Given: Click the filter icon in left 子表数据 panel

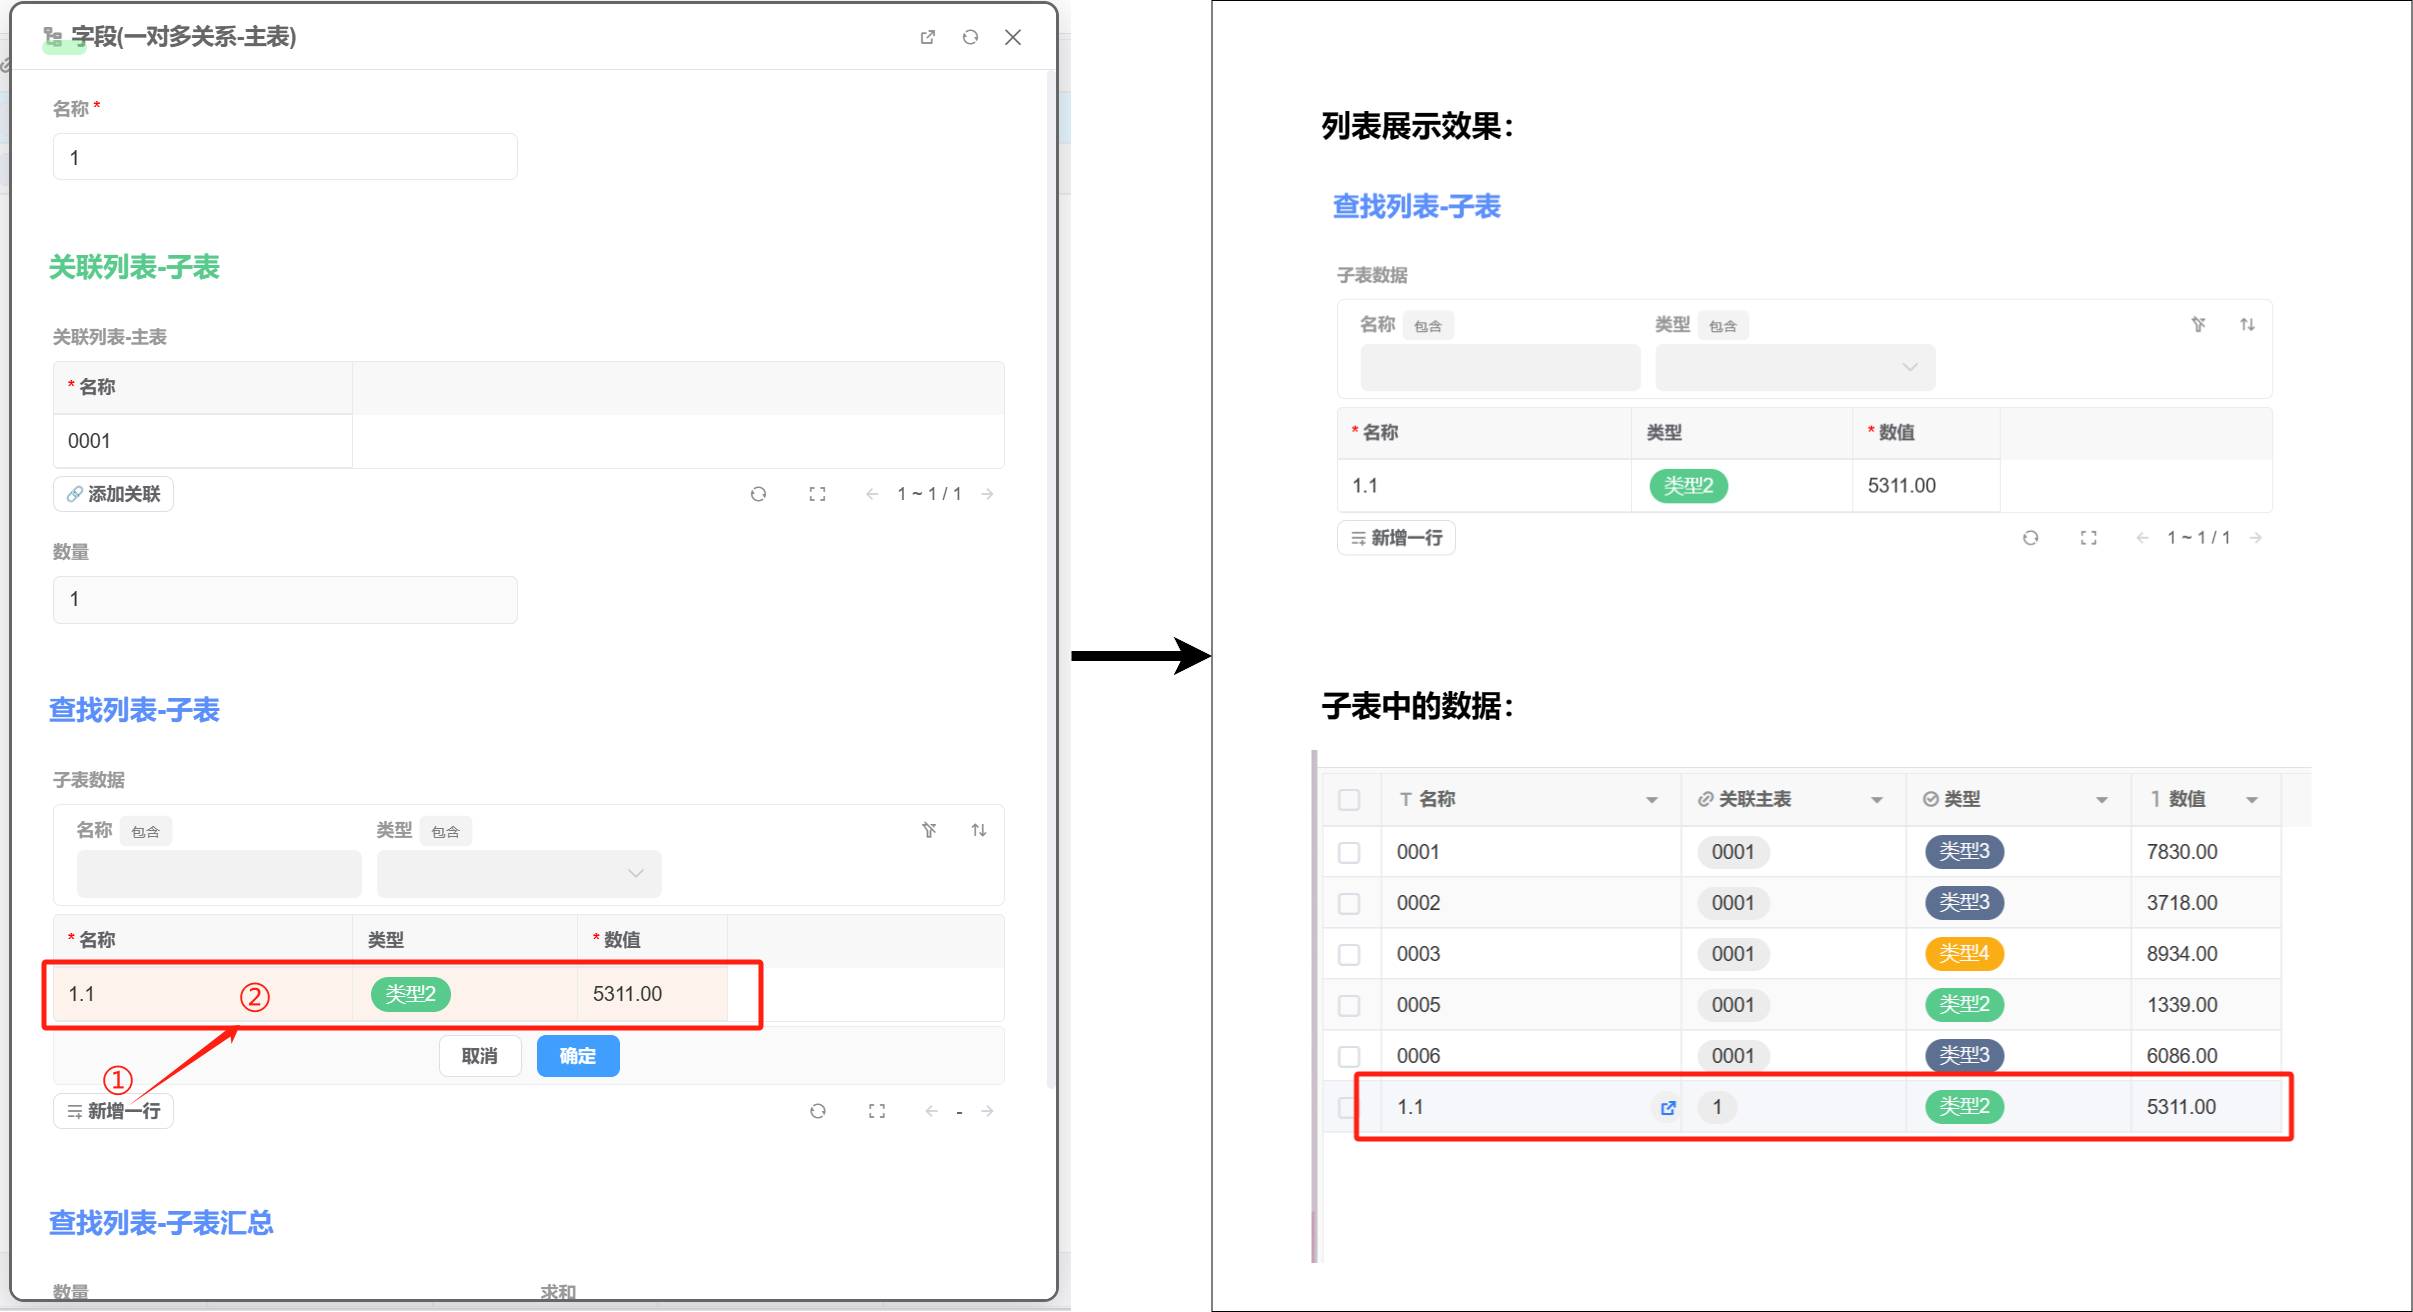Looking at the screenshot, I should click(x=929, y=830).
